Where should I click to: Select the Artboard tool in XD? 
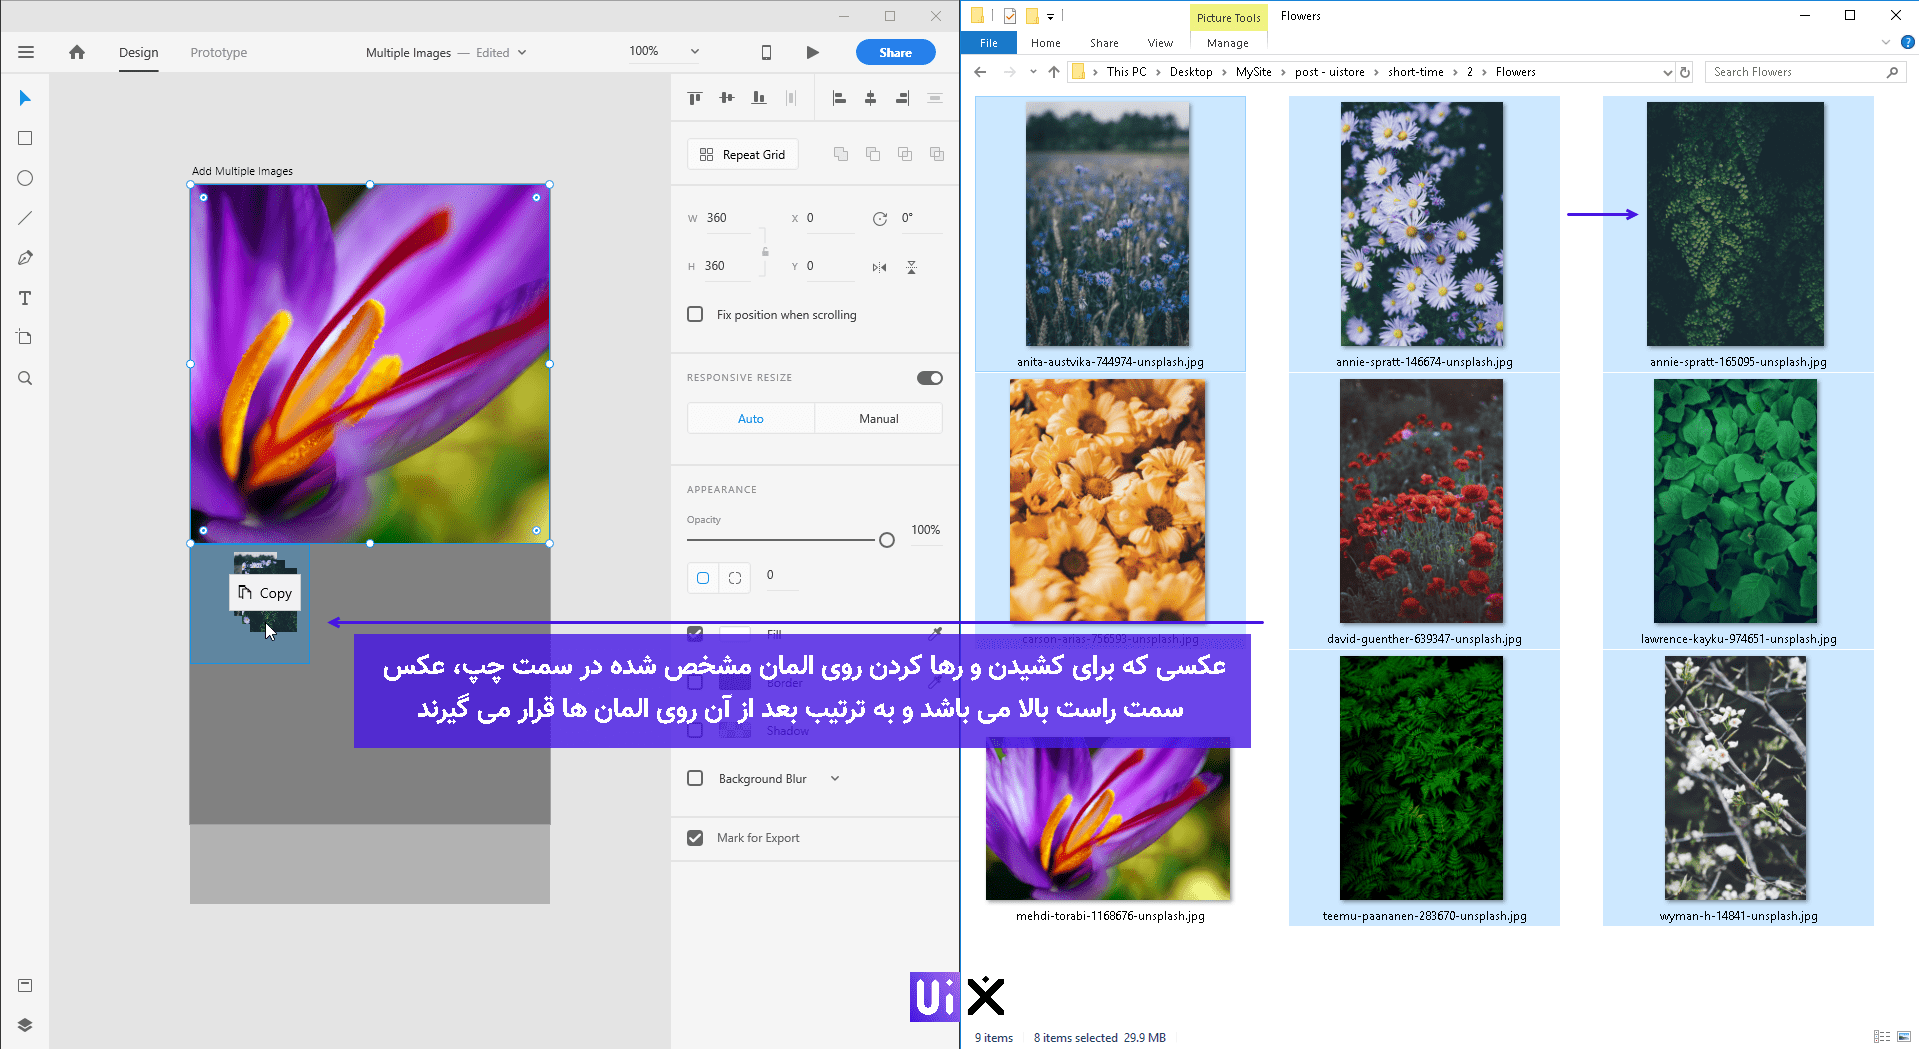click(x=25, y=338)
